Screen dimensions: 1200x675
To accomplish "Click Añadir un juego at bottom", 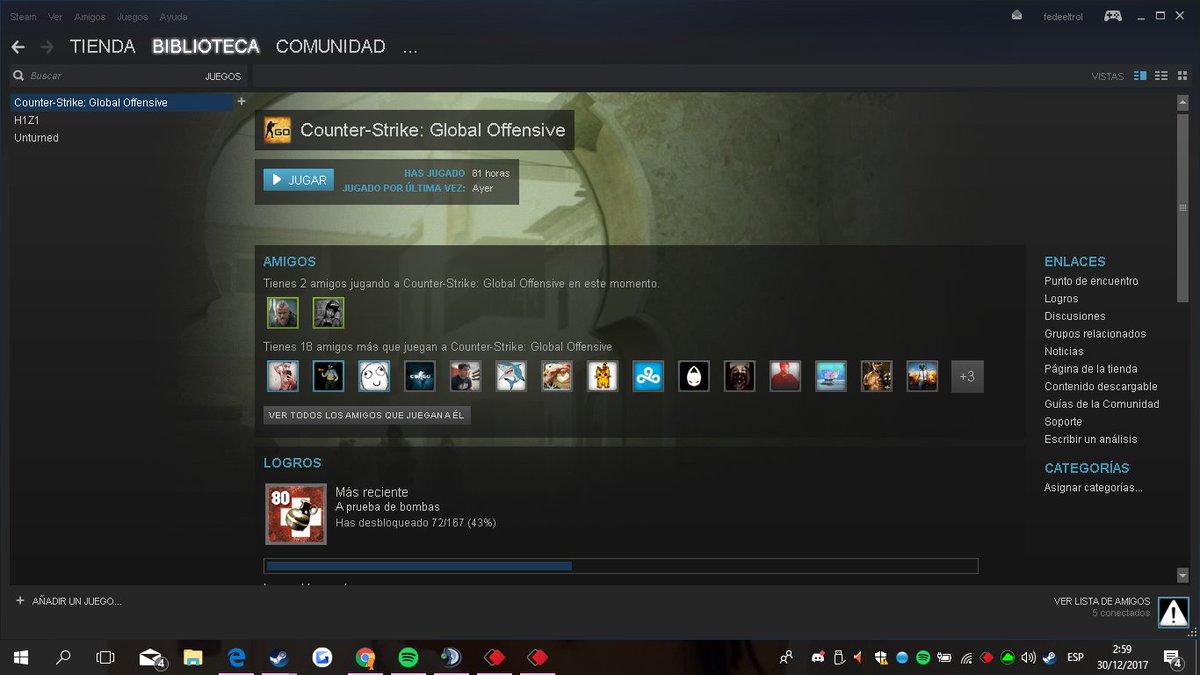I will (x=77, y=601).
